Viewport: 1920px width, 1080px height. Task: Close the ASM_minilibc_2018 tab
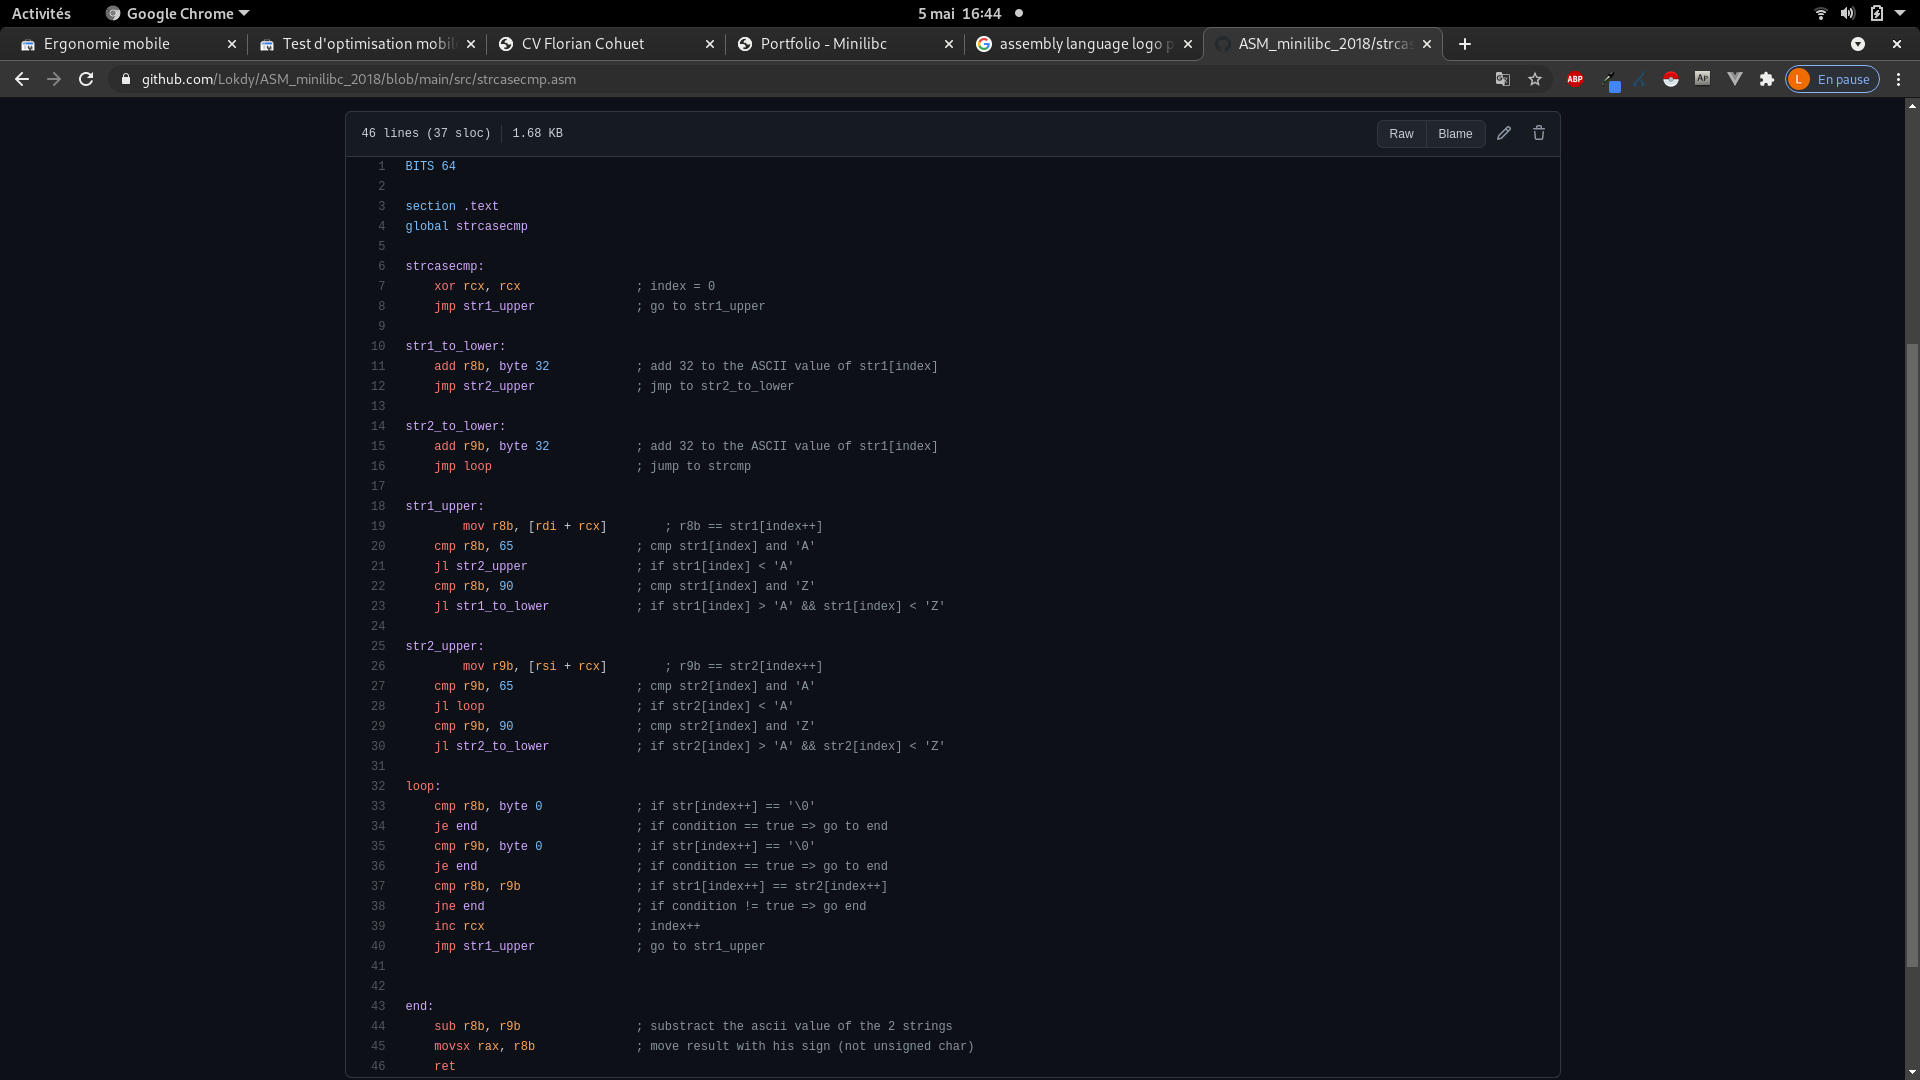pyautogui.click(x=1427, y=44)
